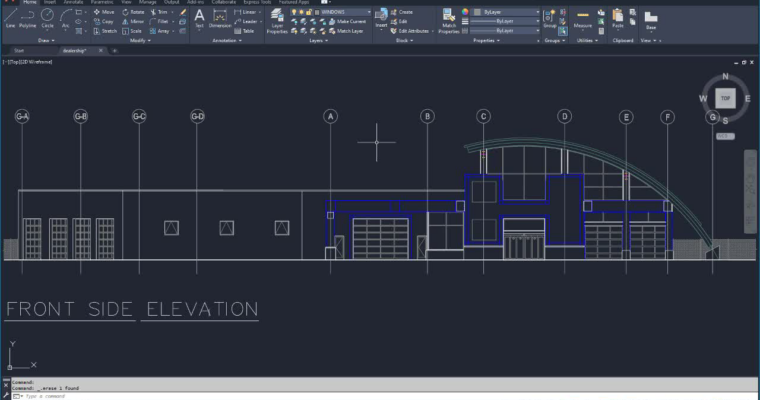Click the Leader tool icon
The height and width of the screenshot is (400, 760).
[238, 21]
